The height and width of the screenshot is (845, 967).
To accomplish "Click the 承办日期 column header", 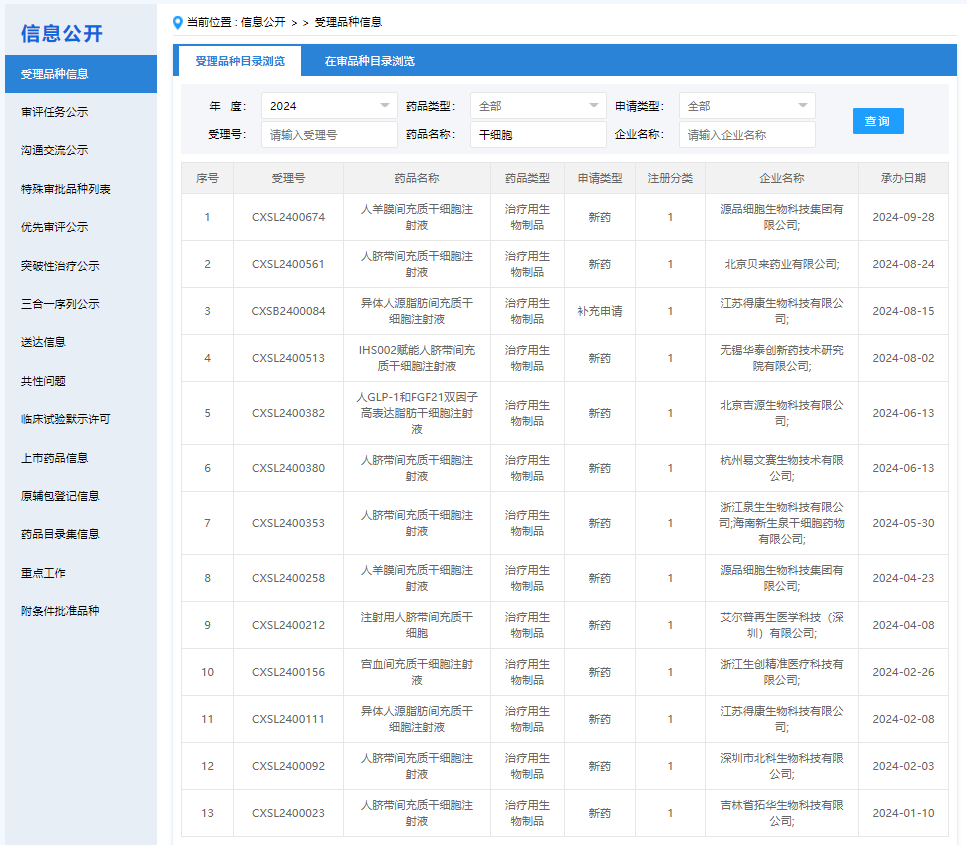I will [902, 178].
